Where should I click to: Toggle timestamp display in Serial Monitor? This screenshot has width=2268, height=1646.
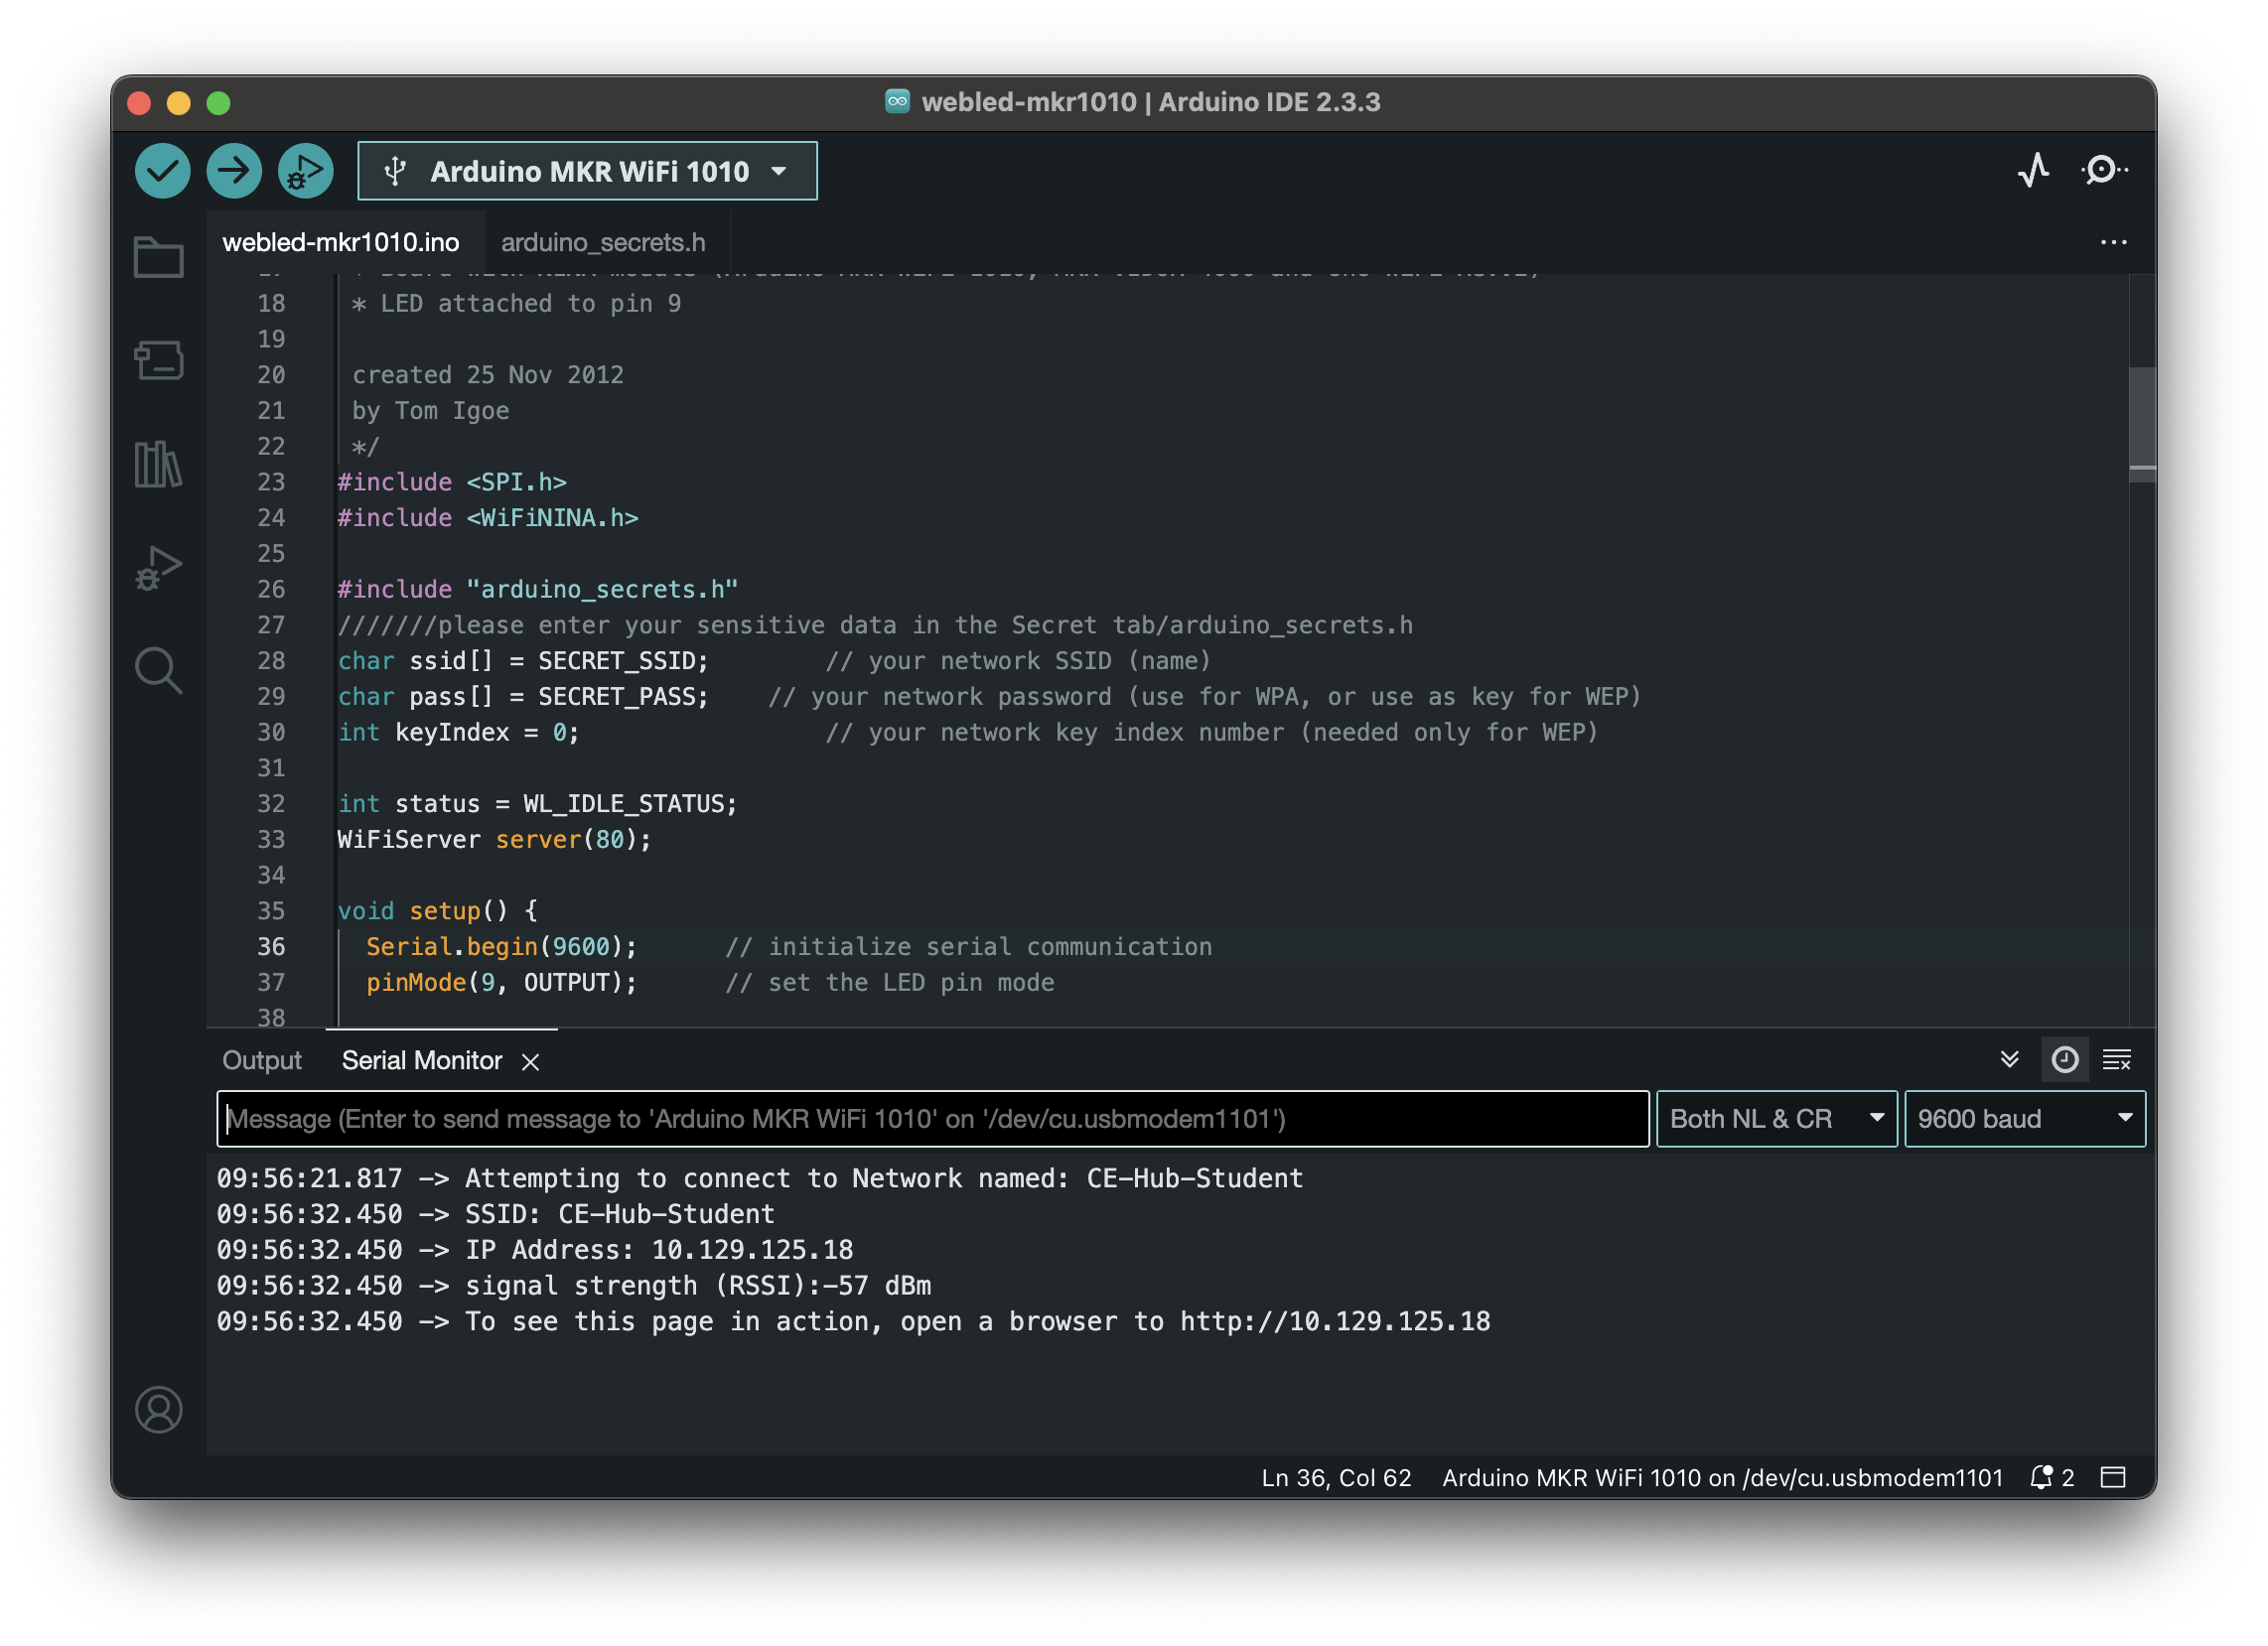2064,1060
